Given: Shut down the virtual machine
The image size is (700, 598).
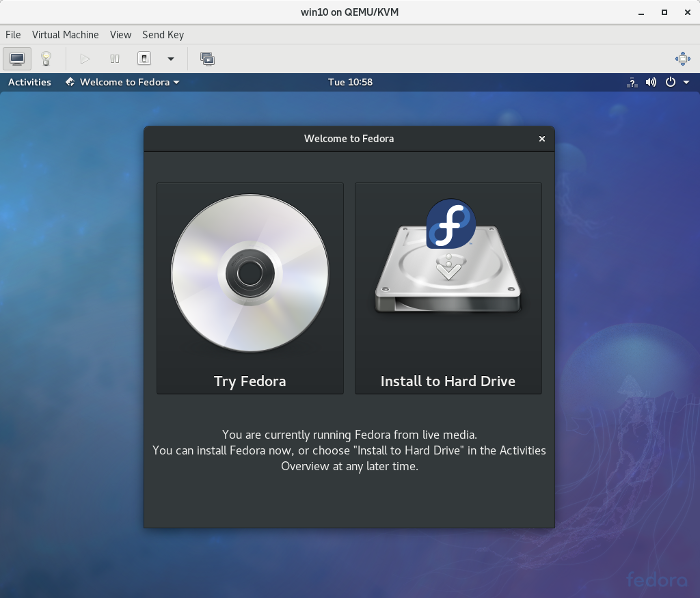Looking at the screenshot, I should (x=144, y=59).
